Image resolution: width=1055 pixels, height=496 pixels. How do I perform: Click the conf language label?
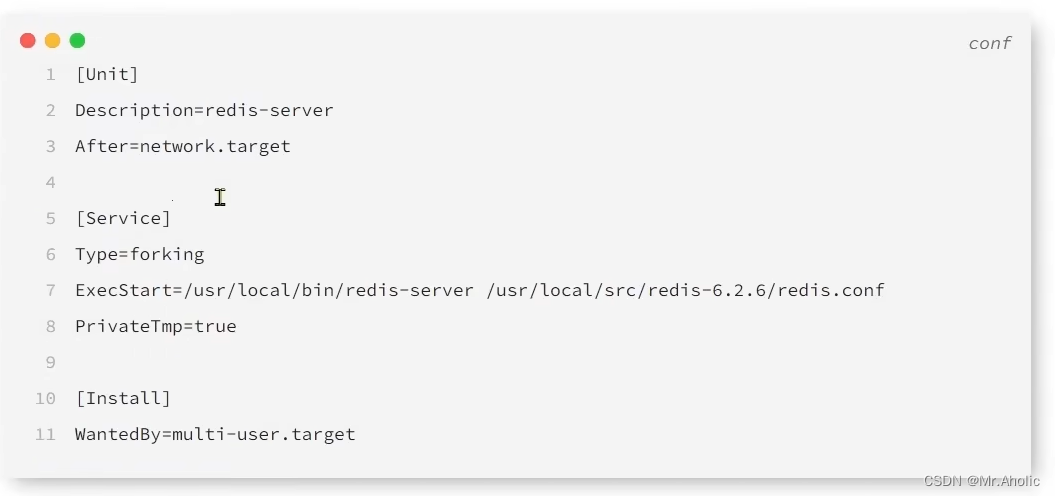[989, 43]
